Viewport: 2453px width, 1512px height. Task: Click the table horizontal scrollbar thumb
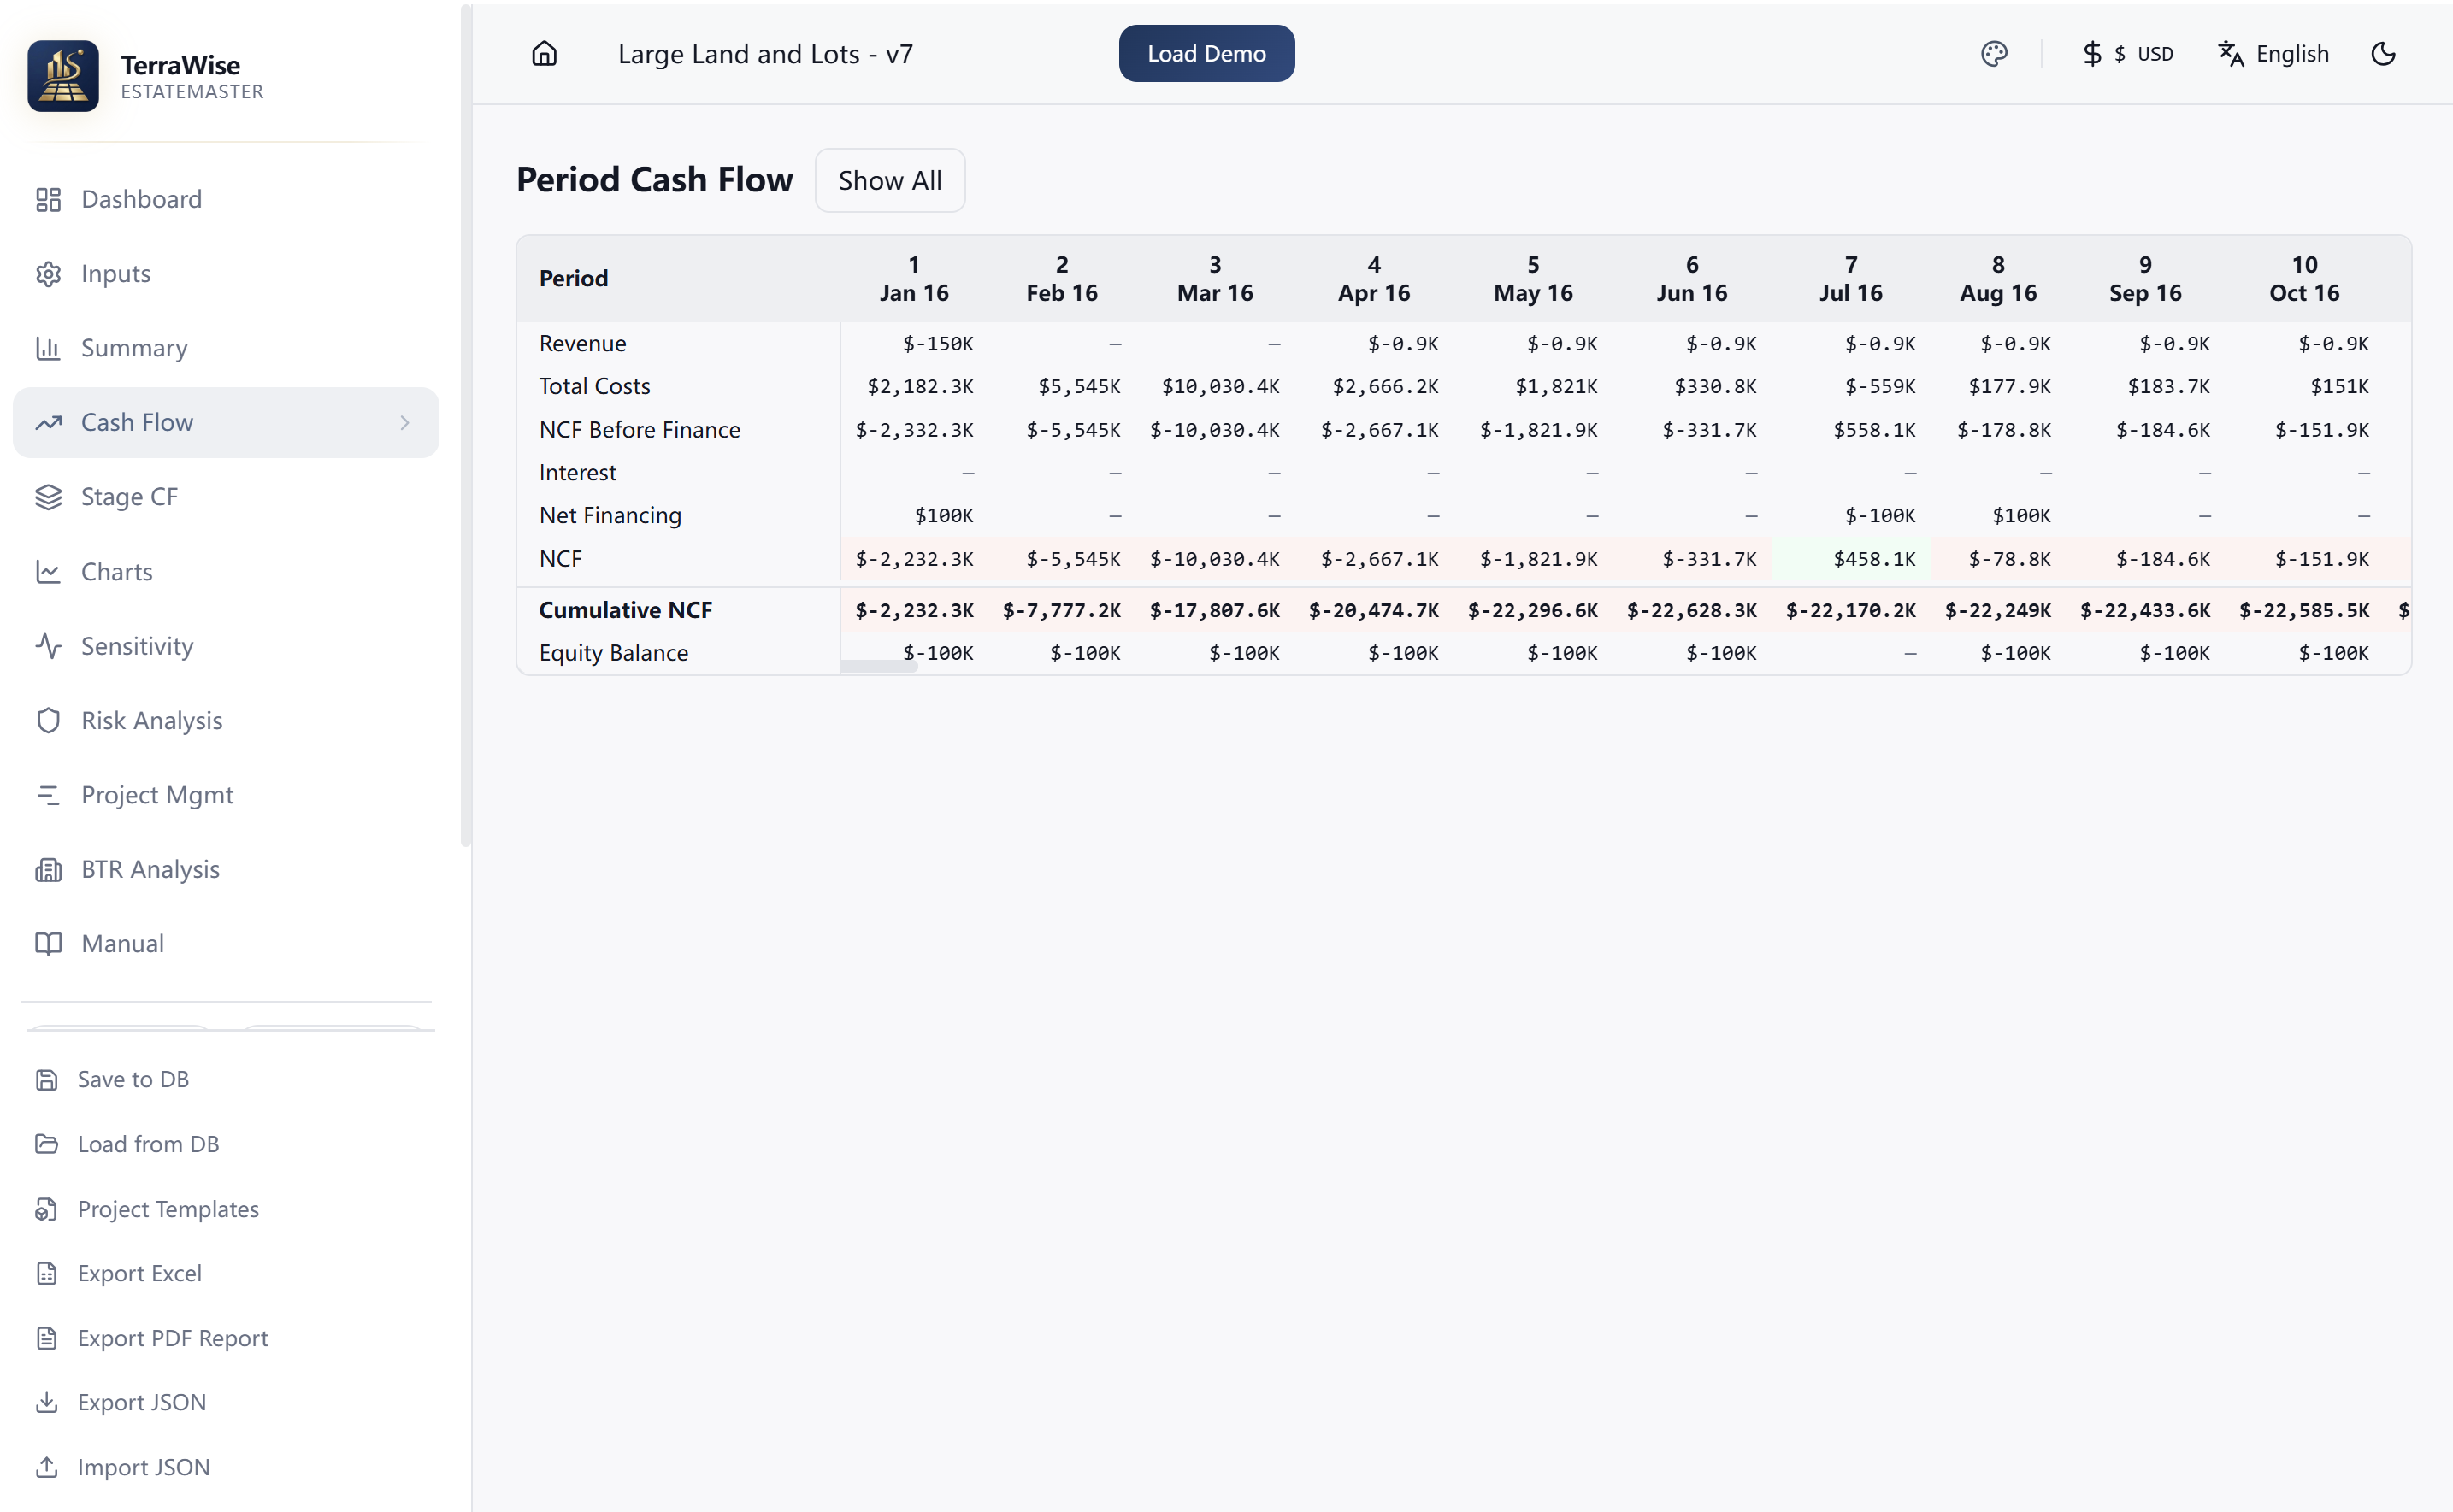[x=879, y=666]
